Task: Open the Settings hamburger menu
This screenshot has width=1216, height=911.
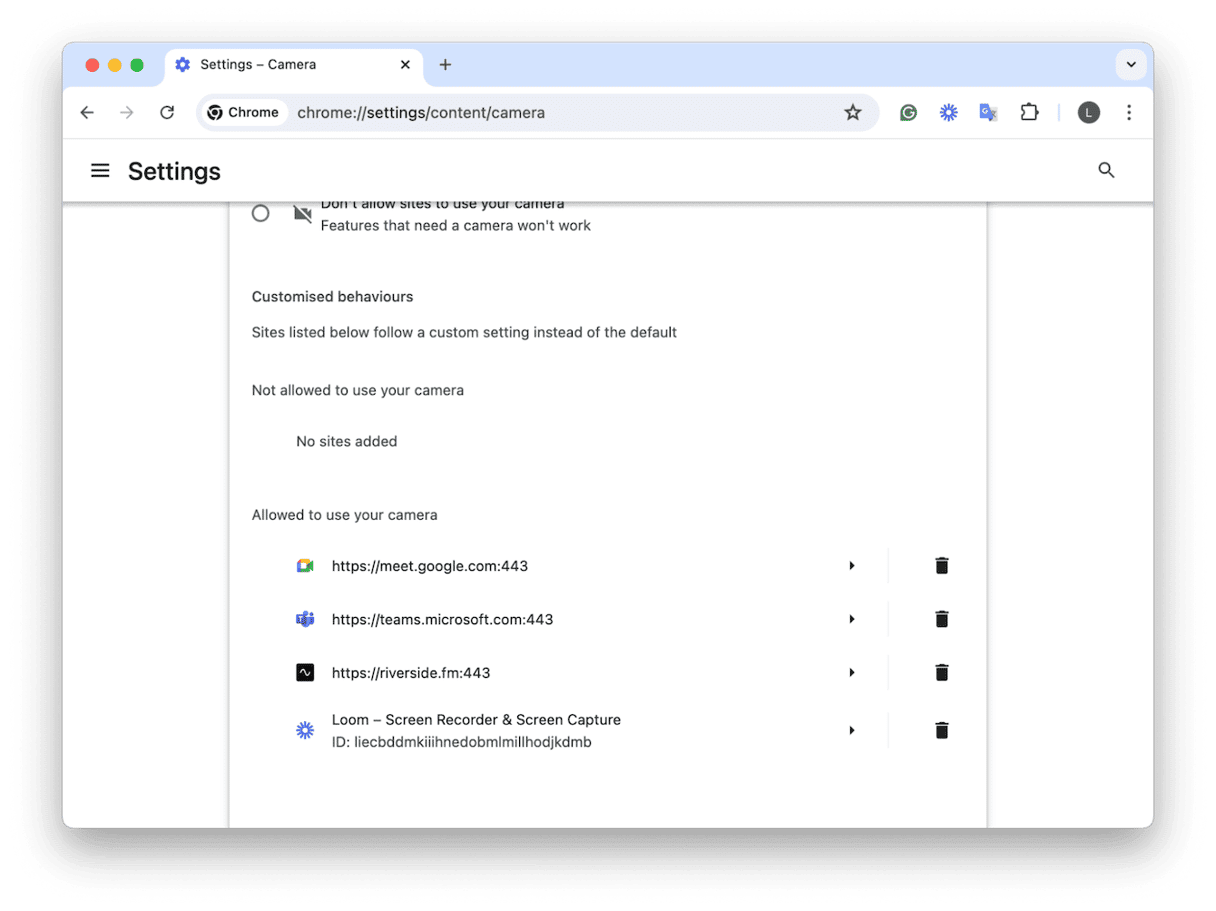Action: (x=100, y=170)
